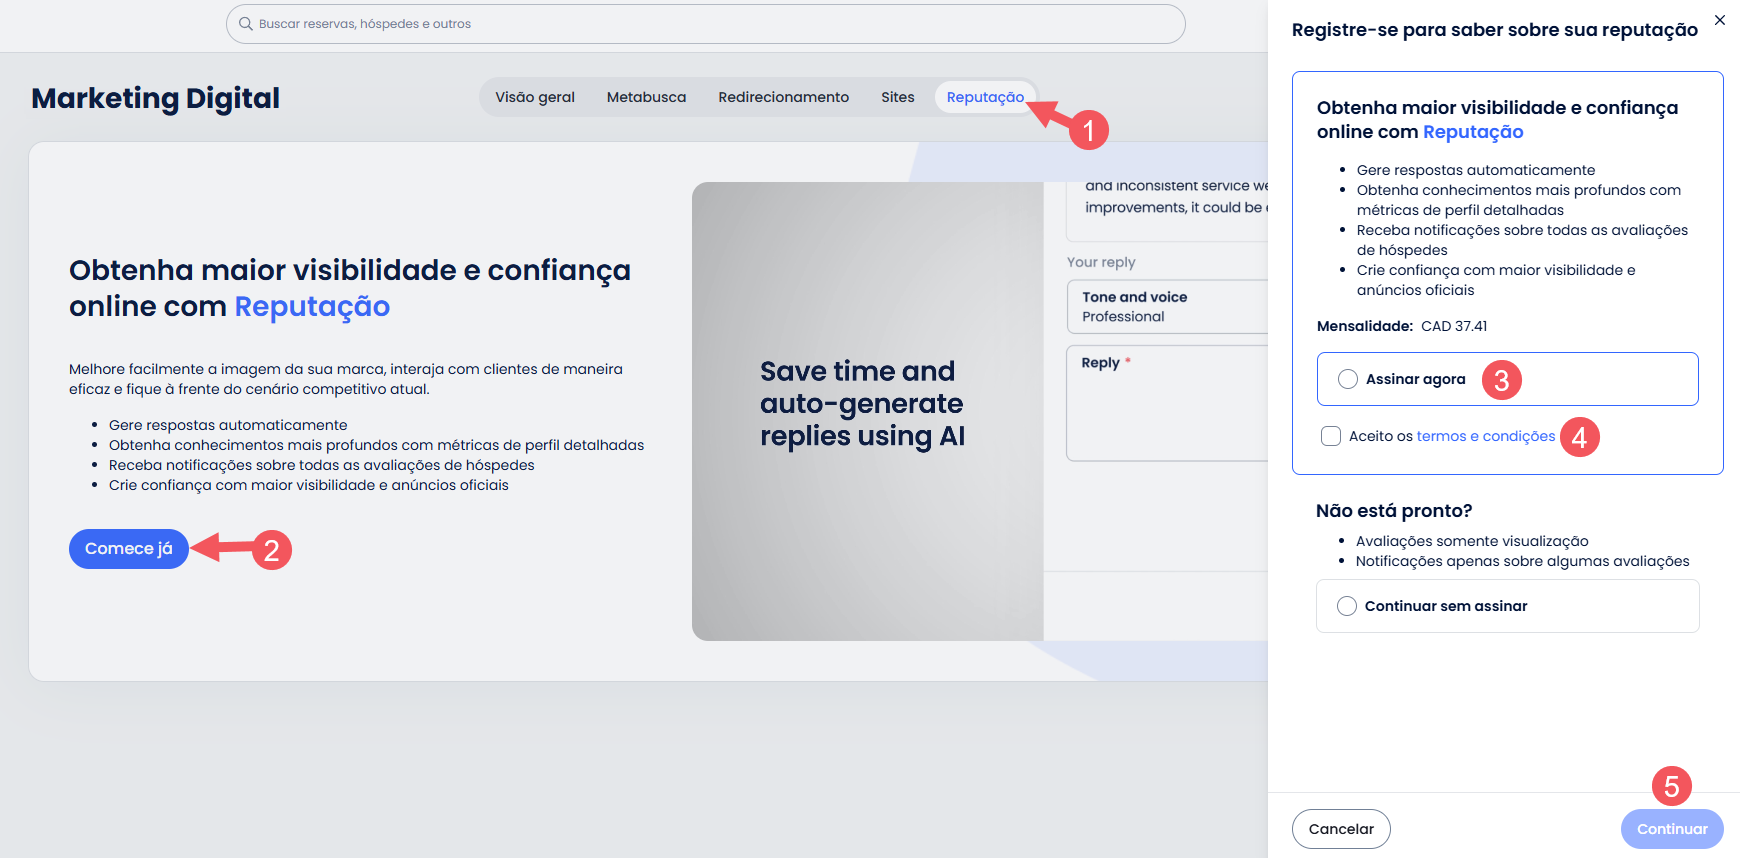1740x858 pixels.
Task: Click the magnifier icon in the search bar
Action: point(245,24)
